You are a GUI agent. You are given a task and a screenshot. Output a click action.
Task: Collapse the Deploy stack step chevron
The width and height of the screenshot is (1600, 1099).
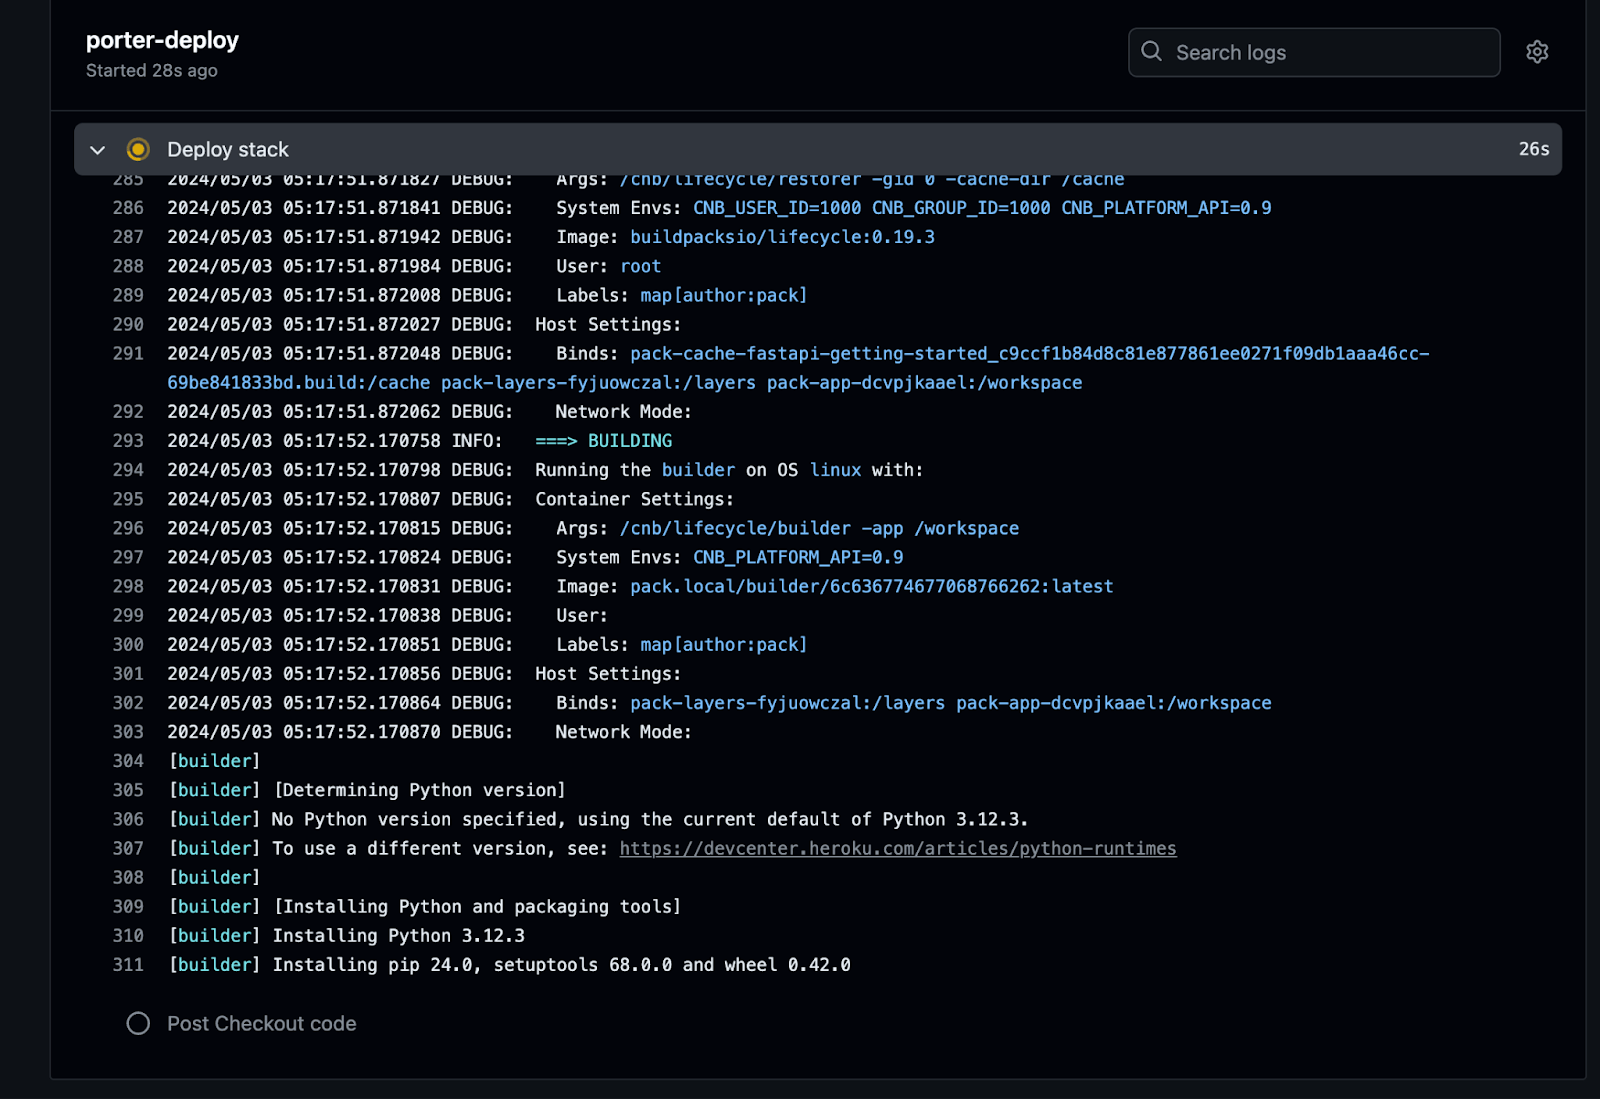(x=97, y=150)
